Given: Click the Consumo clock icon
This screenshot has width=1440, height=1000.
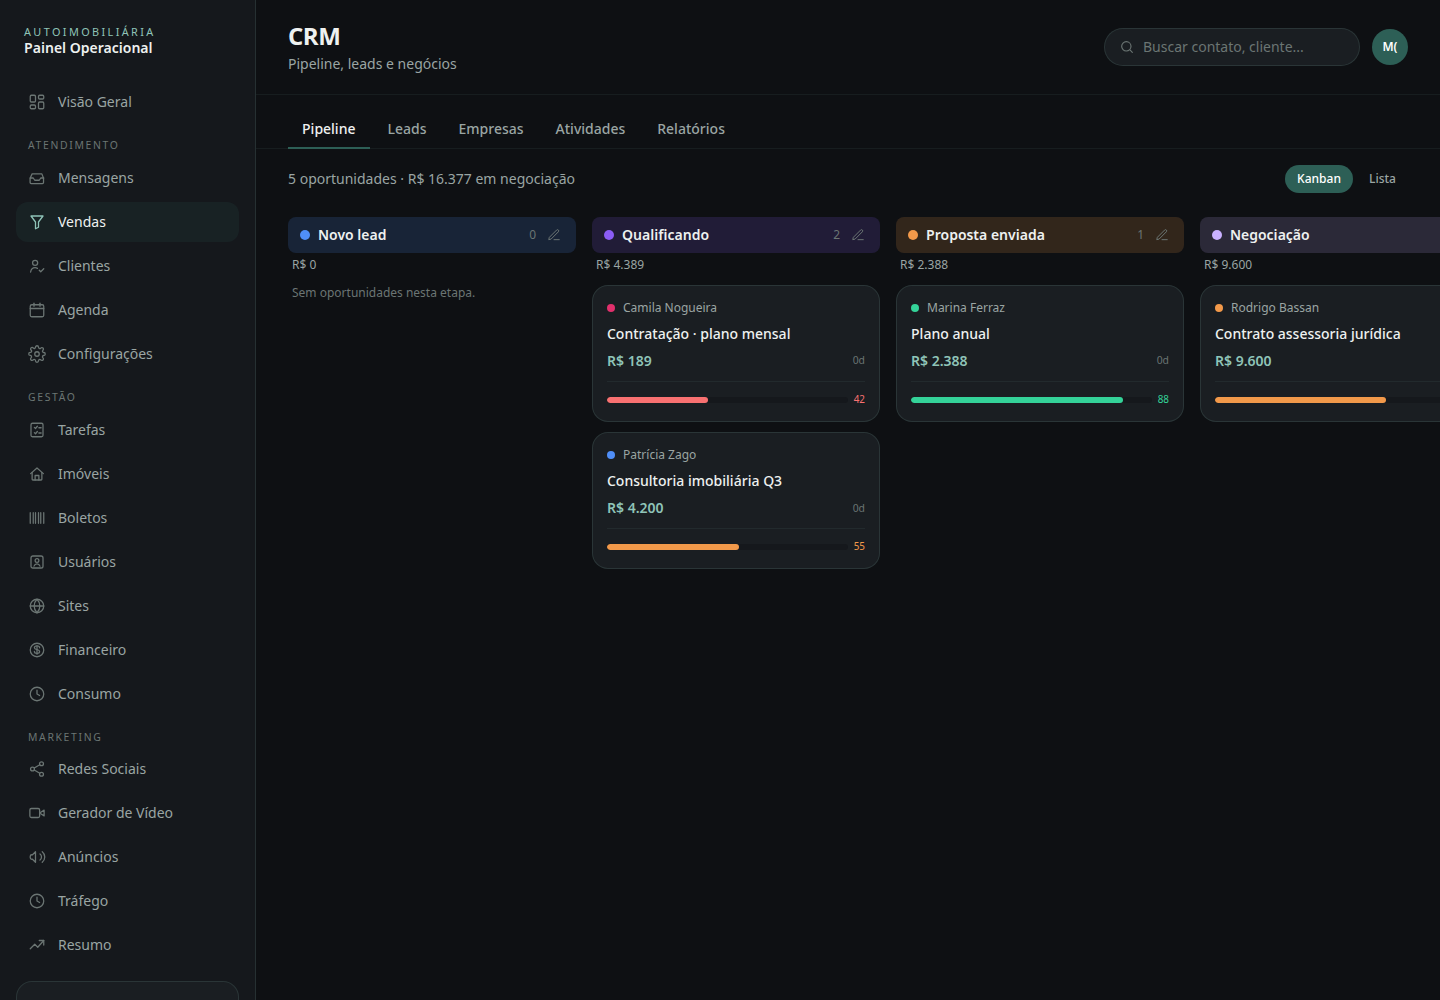Looking at the screenshot, I should click(x=37, y=694).
